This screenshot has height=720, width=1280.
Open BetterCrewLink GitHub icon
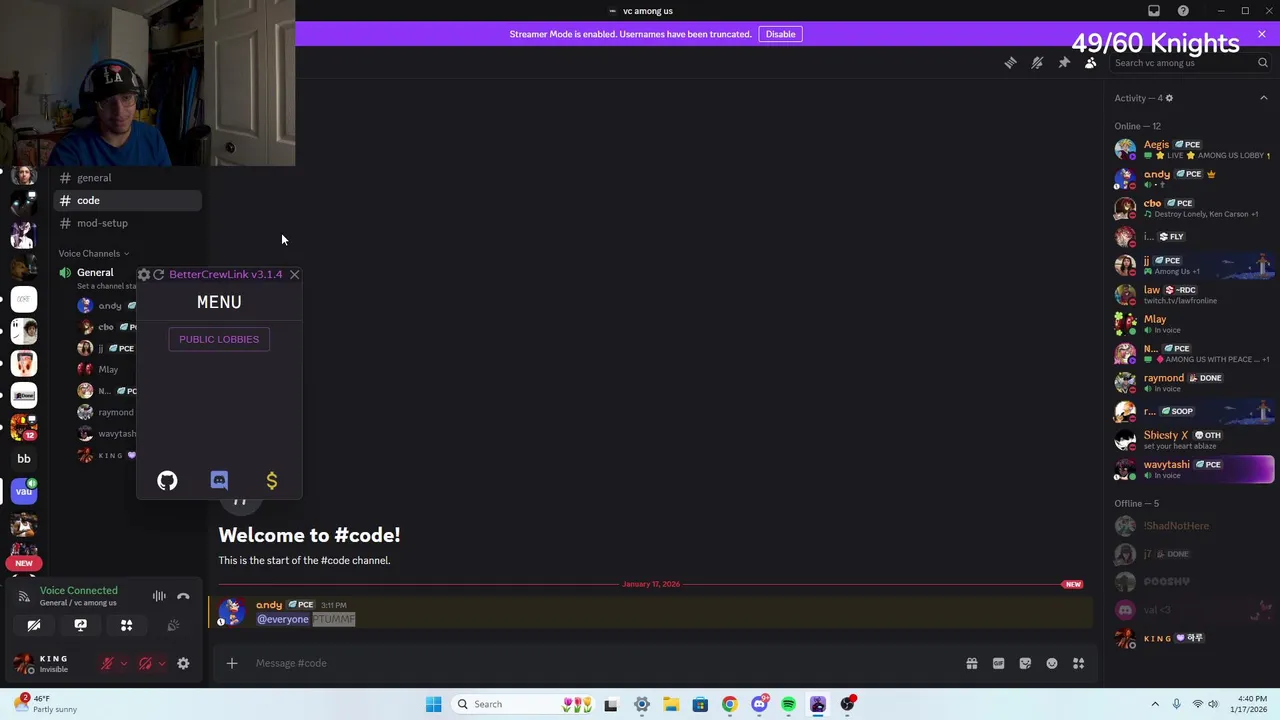pyautogui.click(x=167, y=481)
